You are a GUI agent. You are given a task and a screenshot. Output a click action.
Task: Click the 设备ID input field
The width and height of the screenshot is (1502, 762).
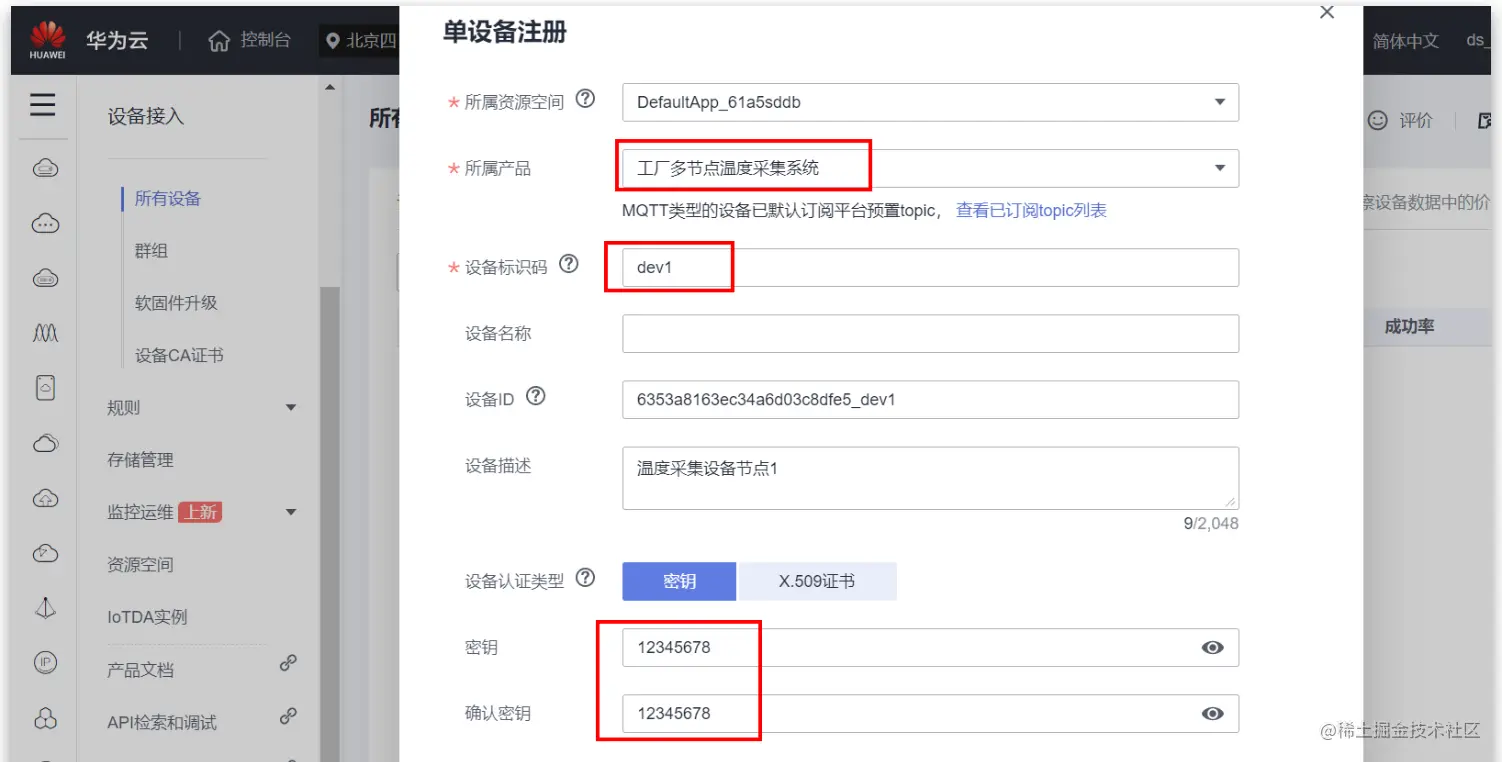coord(930,400)
